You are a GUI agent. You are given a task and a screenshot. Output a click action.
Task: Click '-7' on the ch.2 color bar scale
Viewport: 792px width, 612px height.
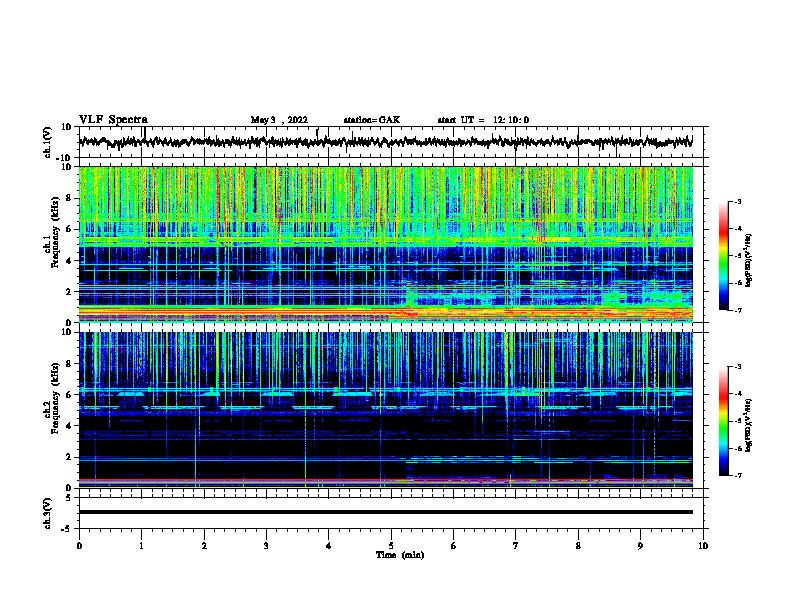pos(737,475)
